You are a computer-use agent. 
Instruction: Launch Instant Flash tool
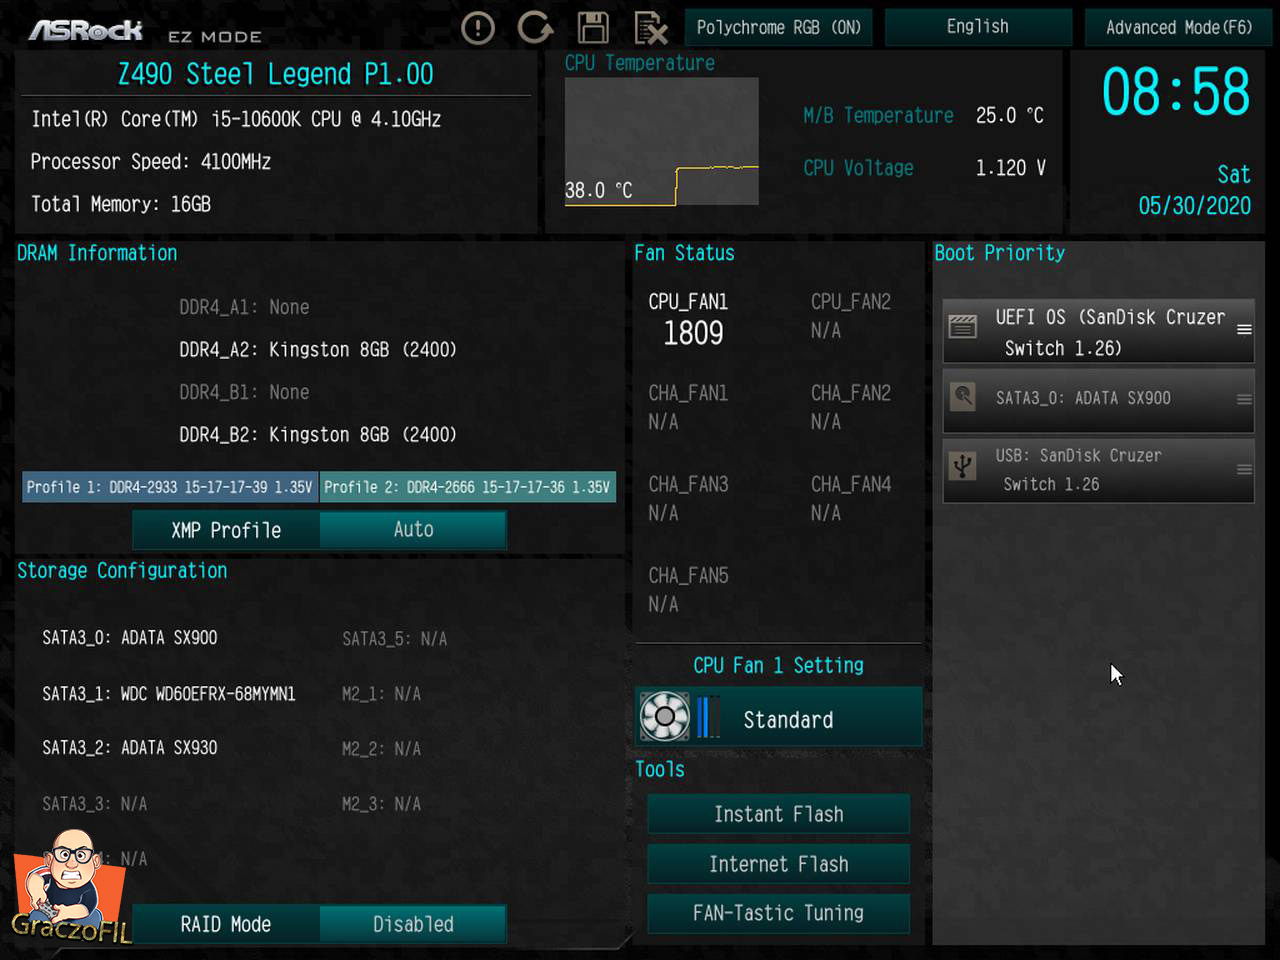(x=778, y=814)
